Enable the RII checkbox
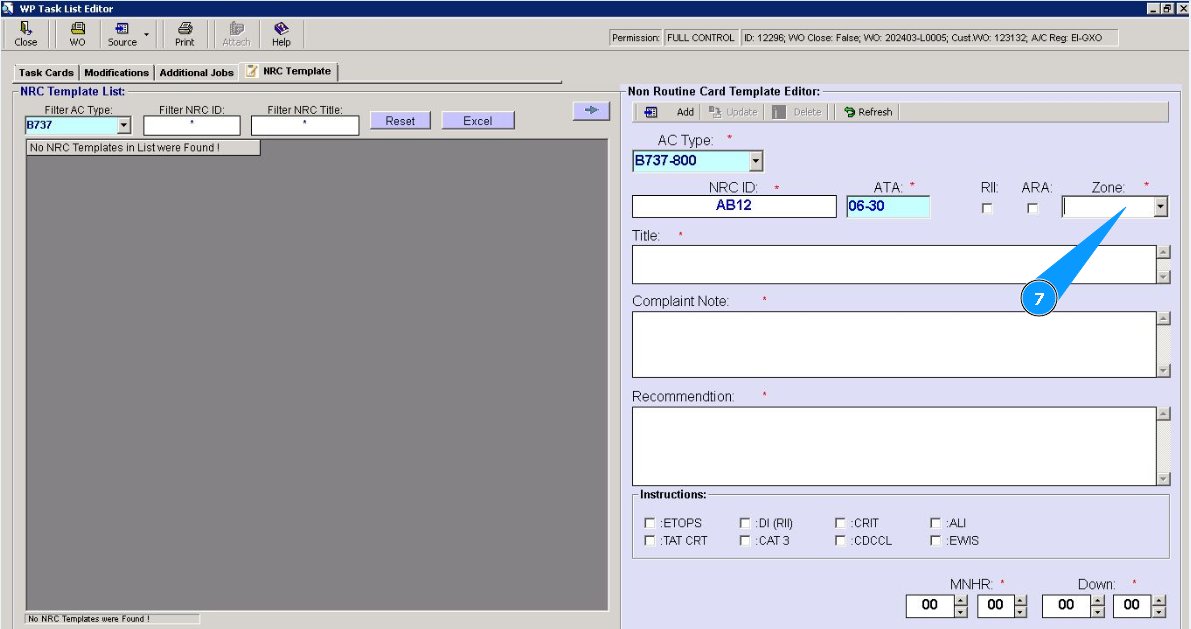The height and width of the screenshot is (629, 1191). coord(988,208)
